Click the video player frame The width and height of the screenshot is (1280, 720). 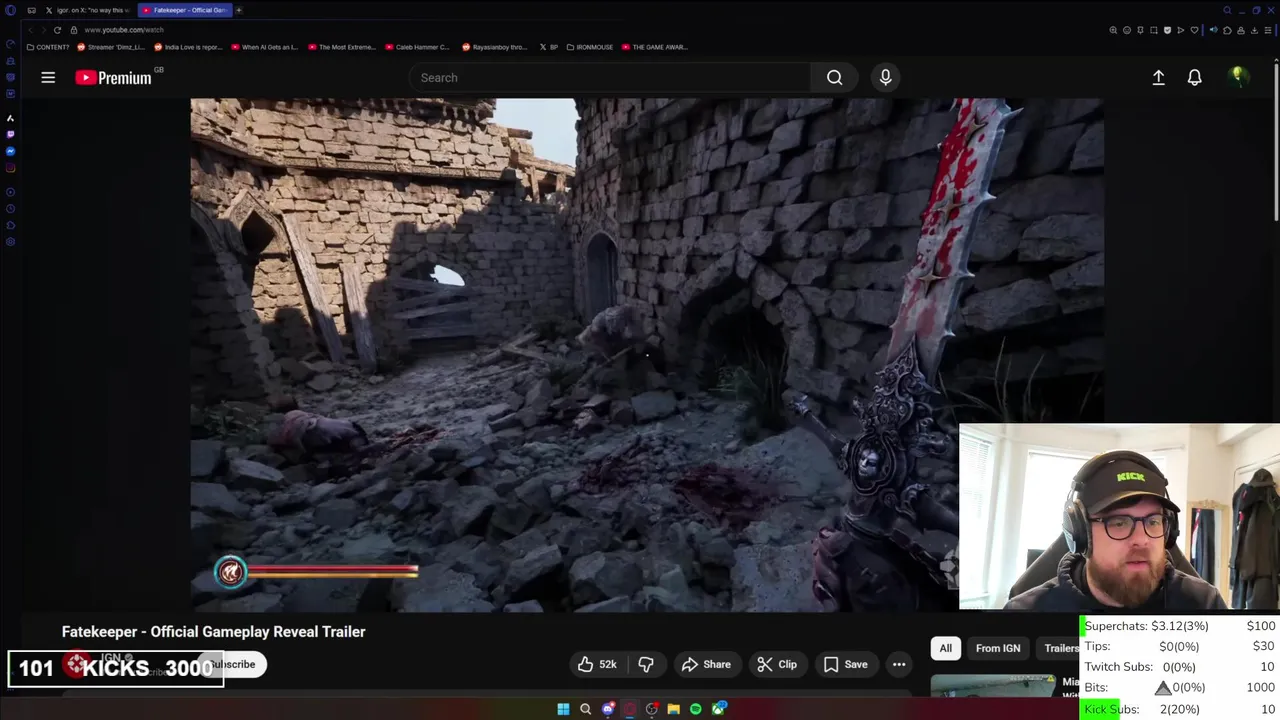(647, 354)
